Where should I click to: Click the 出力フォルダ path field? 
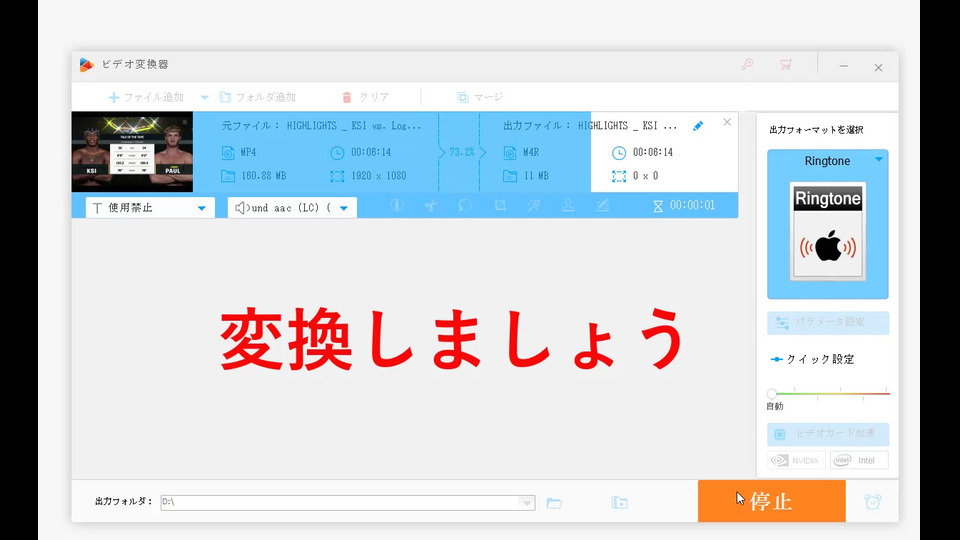pos(348,503)
